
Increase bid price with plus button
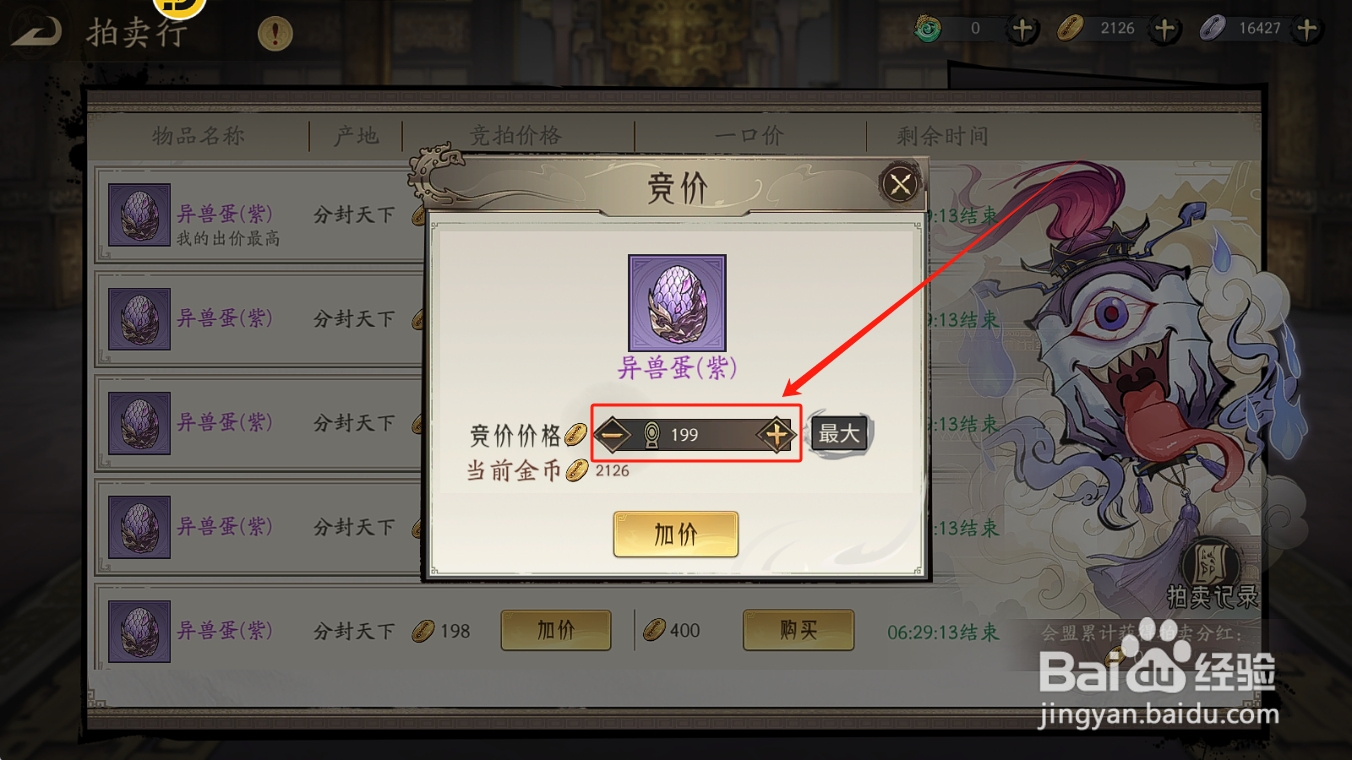coord(776,434)
